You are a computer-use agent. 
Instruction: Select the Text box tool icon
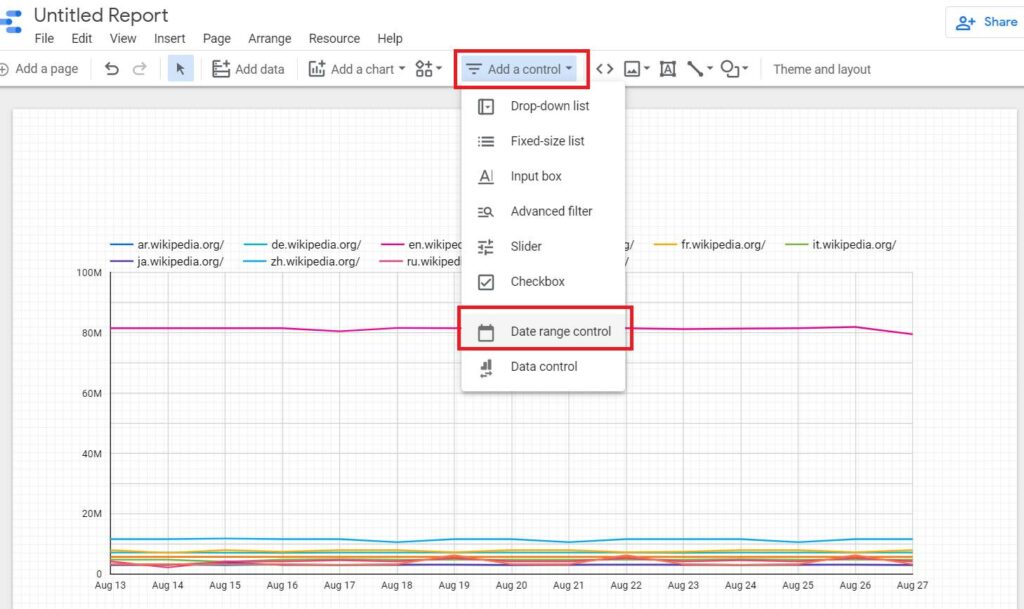click(667, 69)
